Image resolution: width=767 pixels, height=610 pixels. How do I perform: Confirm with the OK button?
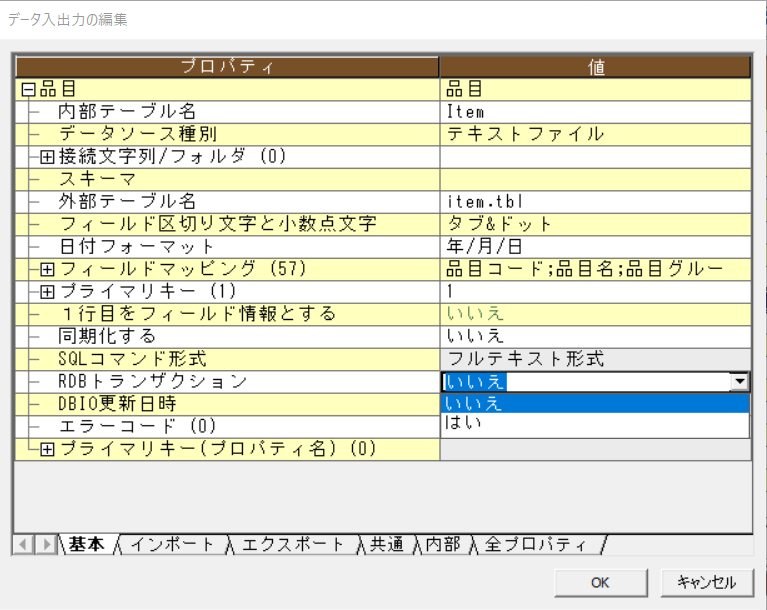[x=601, y=583]
